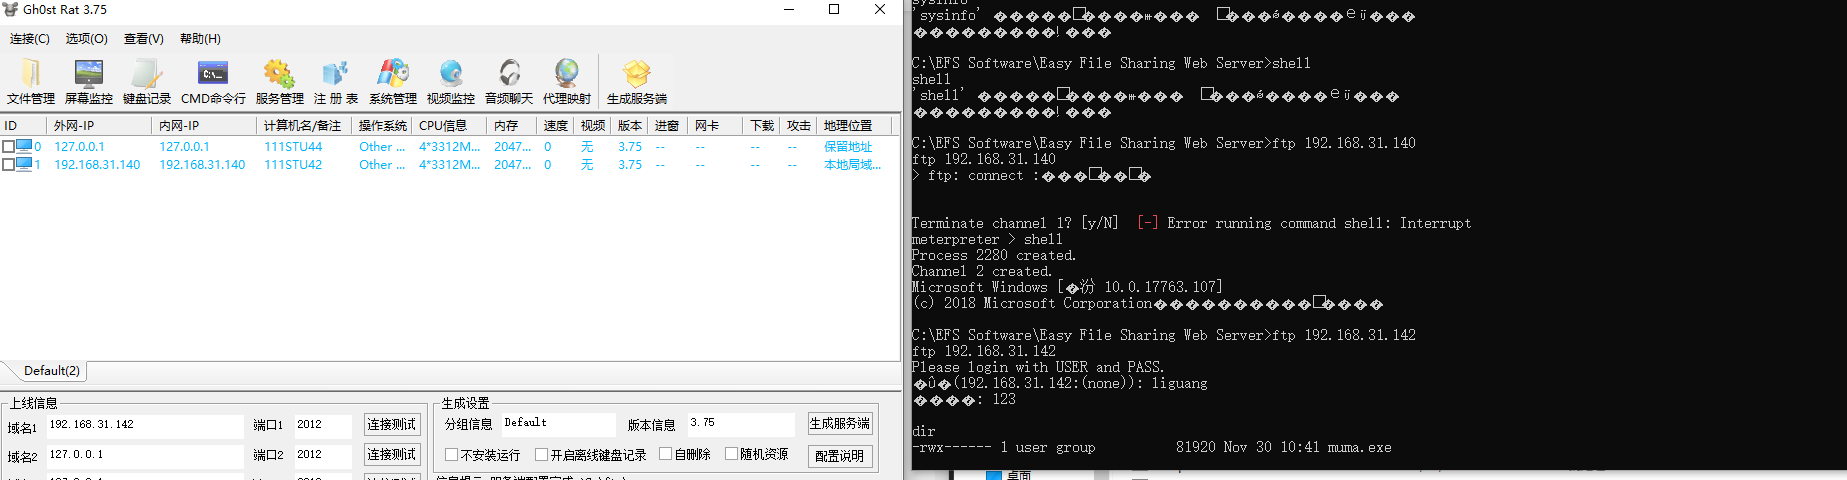Viewport: 1847px width, 480px height.
Task: Open the 屏幕监控 screen monitor tool
Action: [89, 82]
